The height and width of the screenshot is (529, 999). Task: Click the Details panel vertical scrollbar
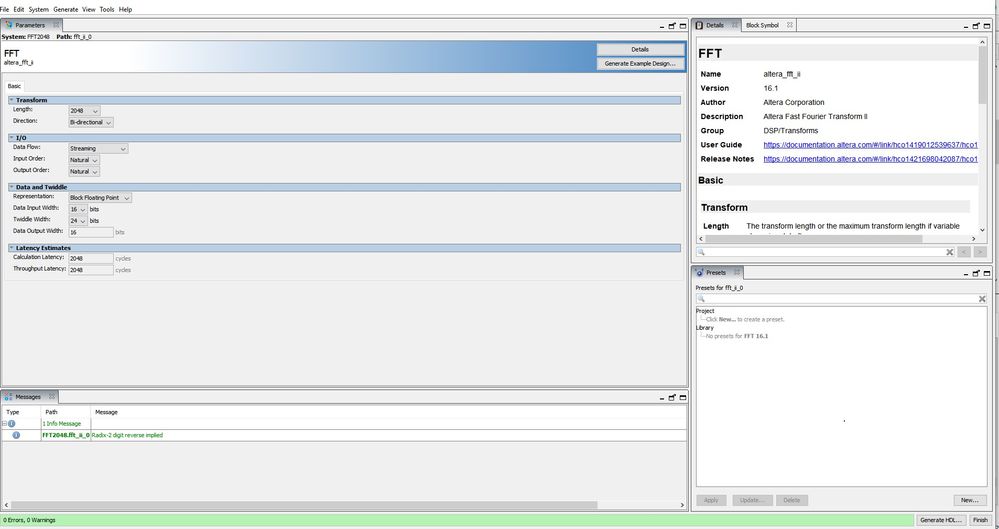[982, 138]
